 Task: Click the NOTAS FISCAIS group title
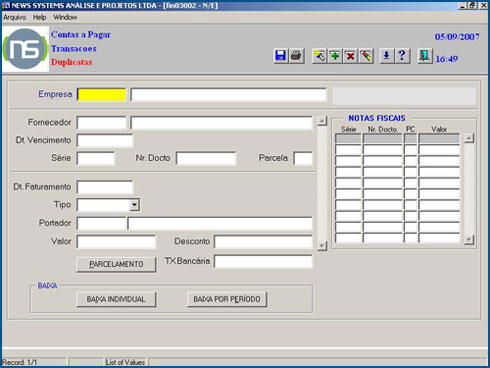click(x=377, y=118)
